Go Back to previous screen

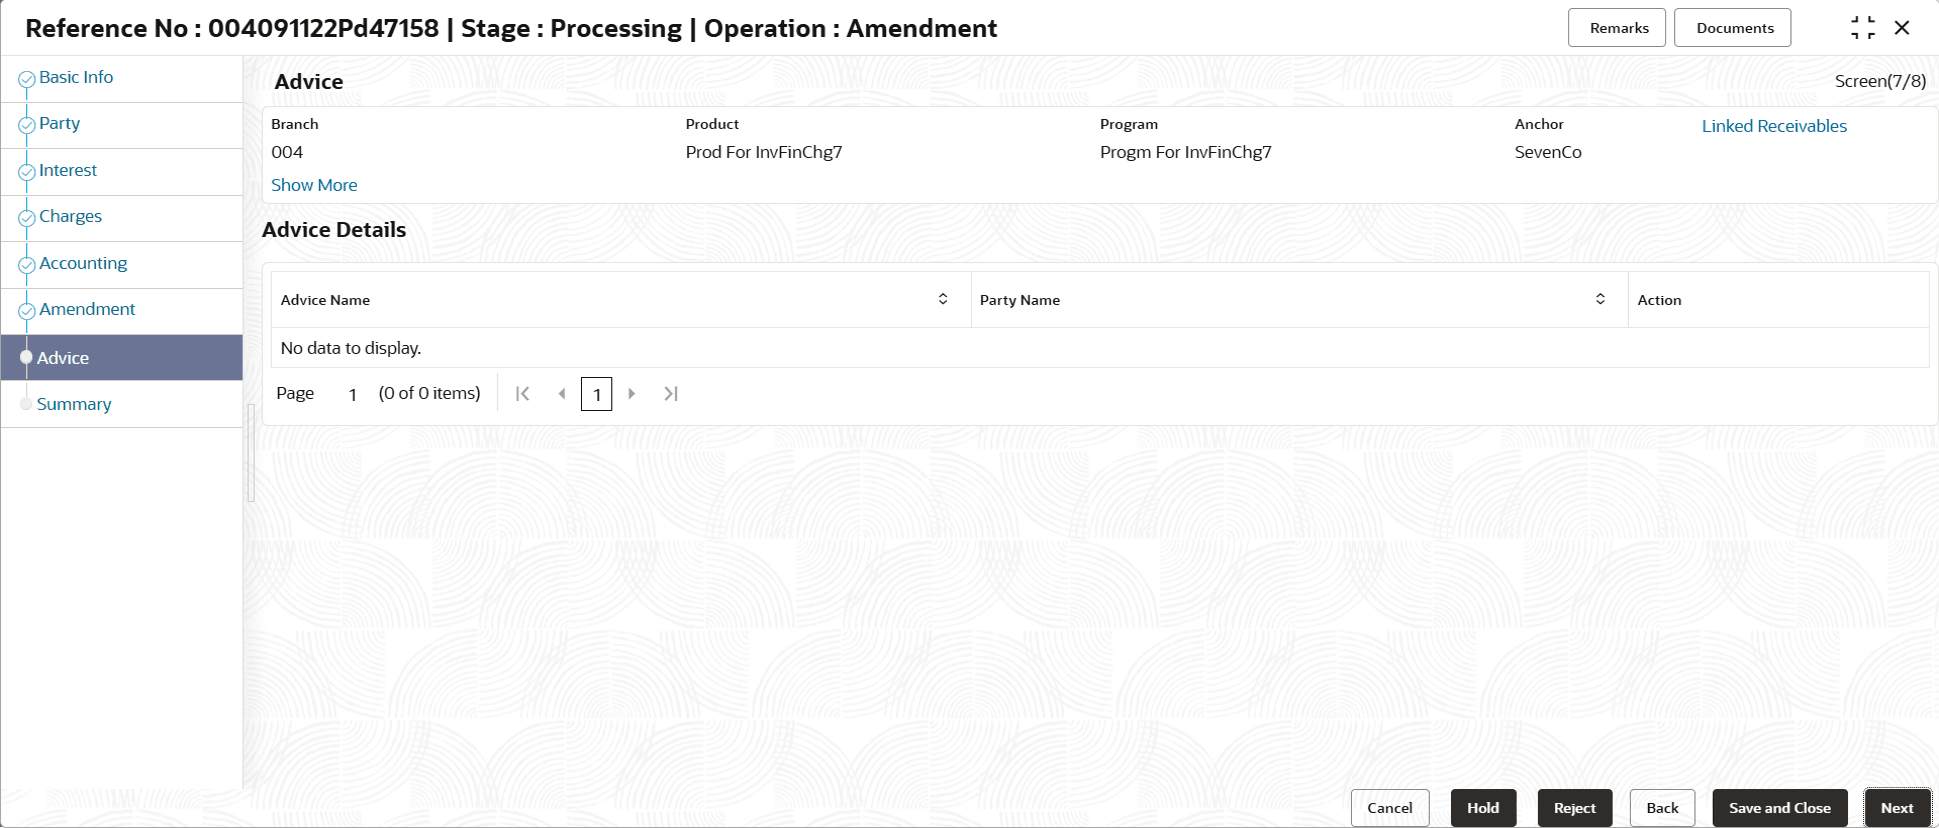(1663, 808)
